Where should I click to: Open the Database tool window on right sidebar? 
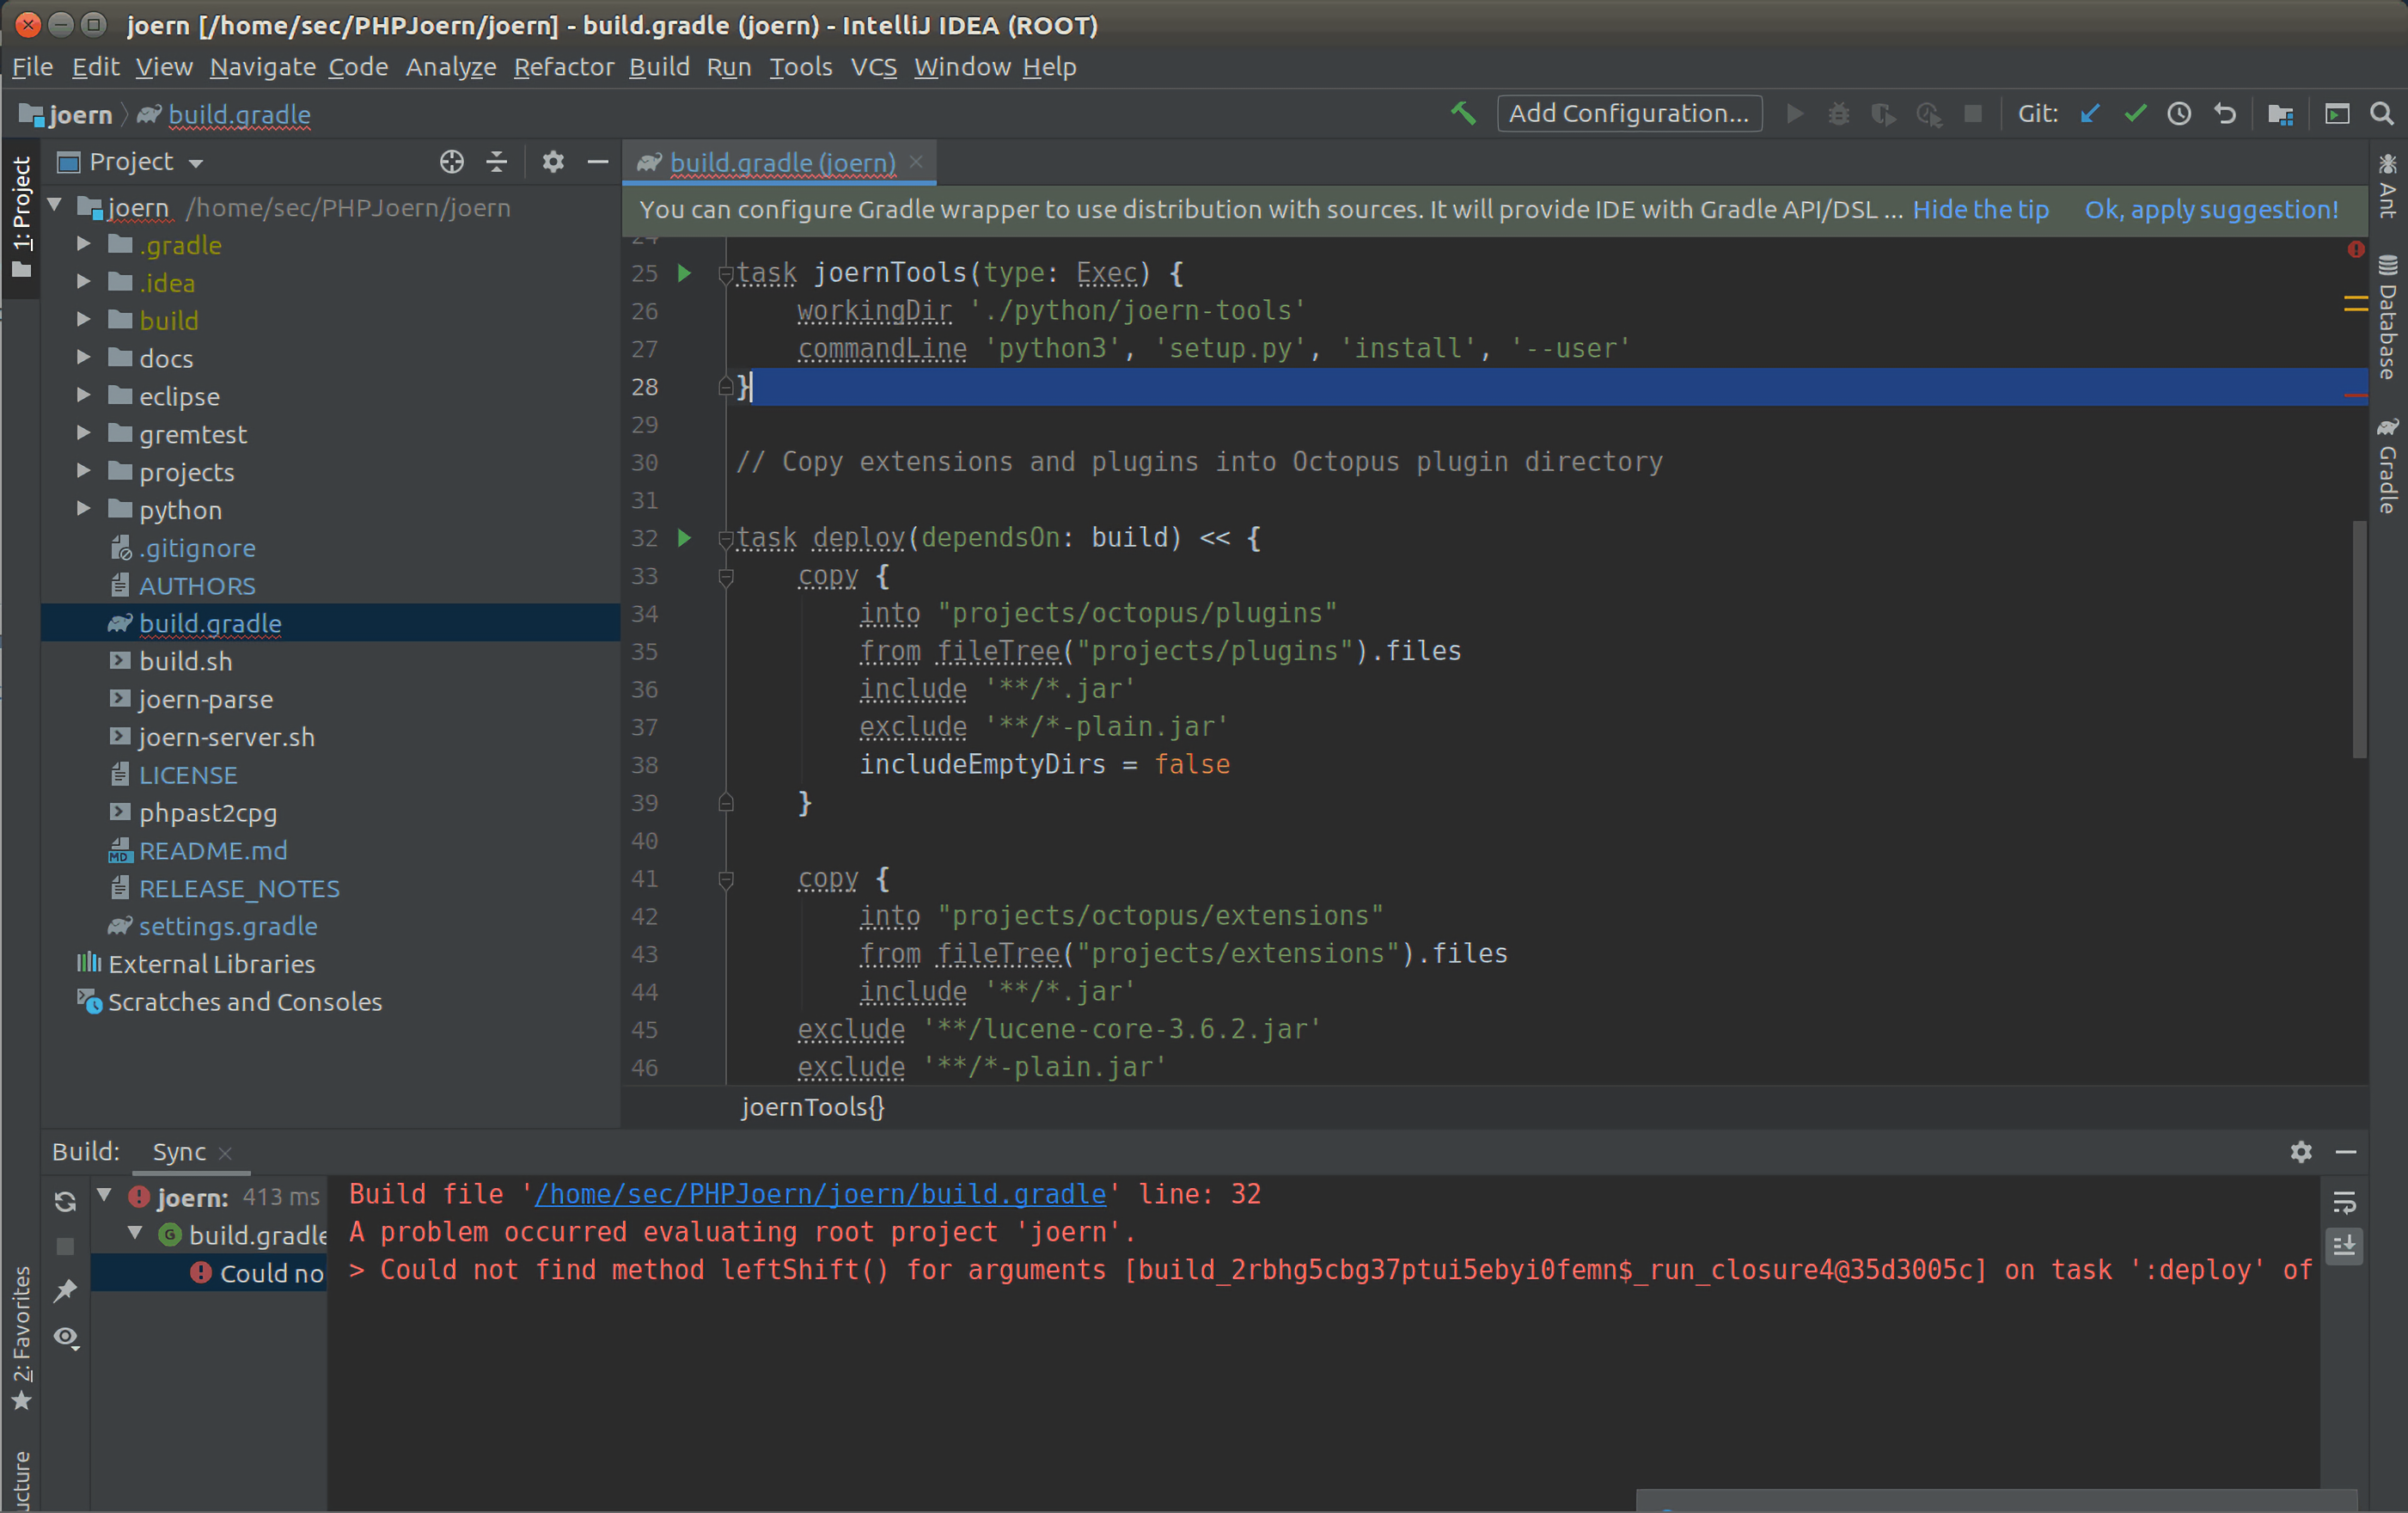click(x=2388, y=318)
